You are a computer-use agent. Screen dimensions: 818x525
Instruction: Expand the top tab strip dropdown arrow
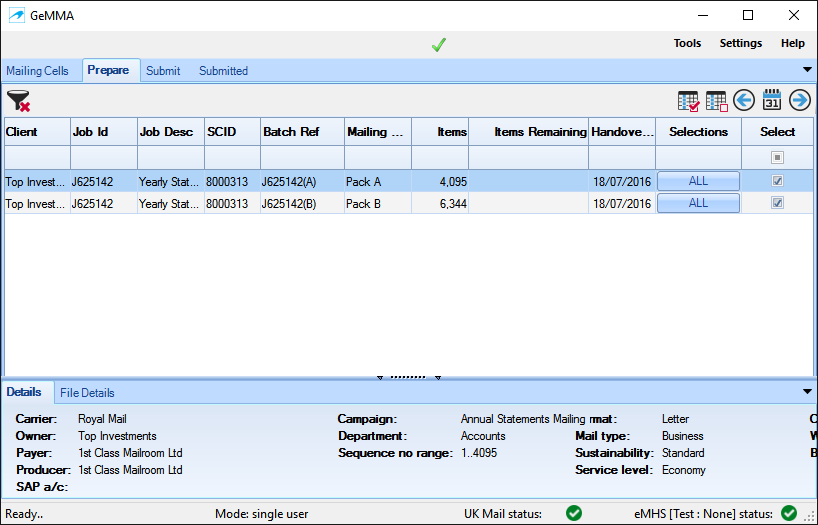807,70
